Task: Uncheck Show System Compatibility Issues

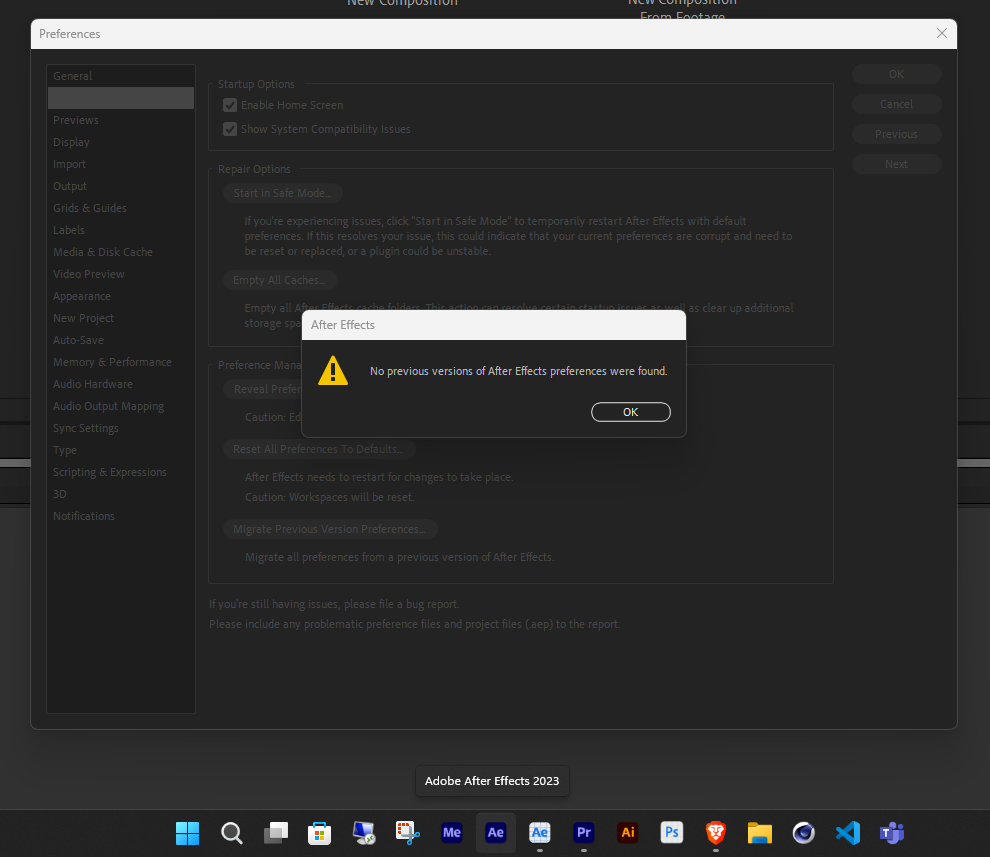Action: 230,128
